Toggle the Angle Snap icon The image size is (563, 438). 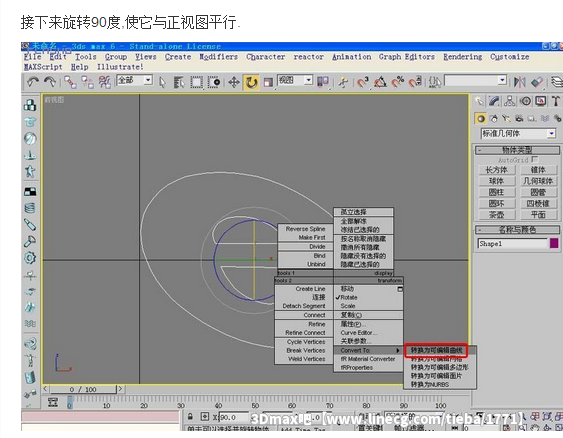(380, 82)
